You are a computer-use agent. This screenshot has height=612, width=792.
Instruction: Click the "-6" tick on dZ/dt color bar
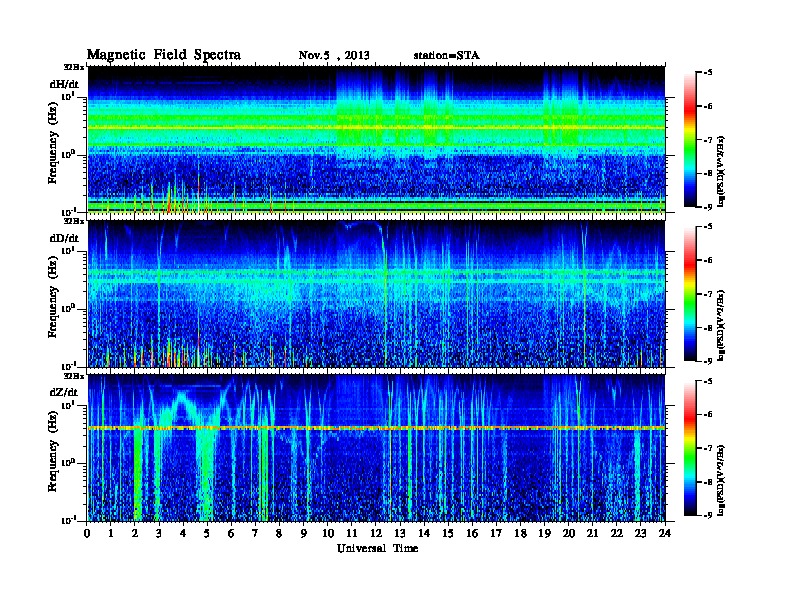click(x=708, y=415)
